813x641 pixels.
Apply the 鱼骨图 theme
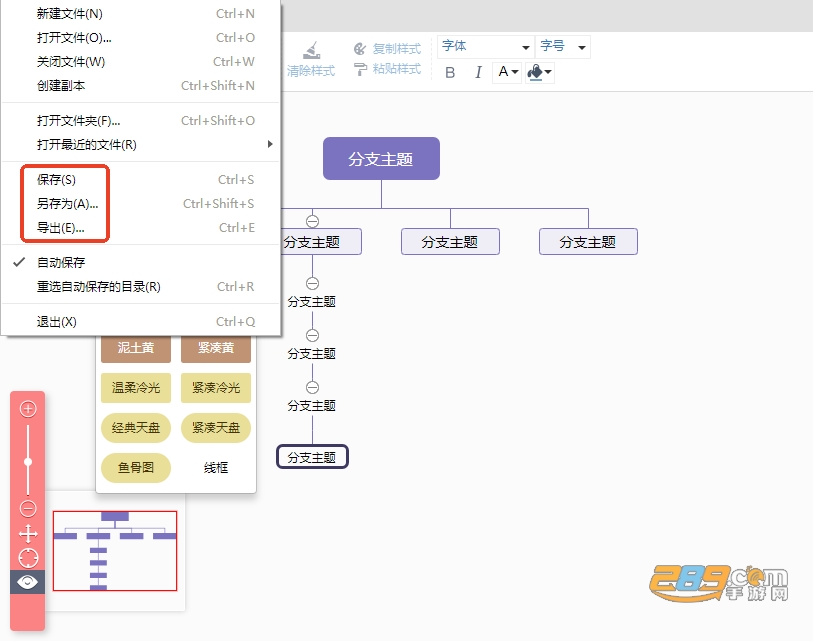pyautogui.click(x=136, y=467)
